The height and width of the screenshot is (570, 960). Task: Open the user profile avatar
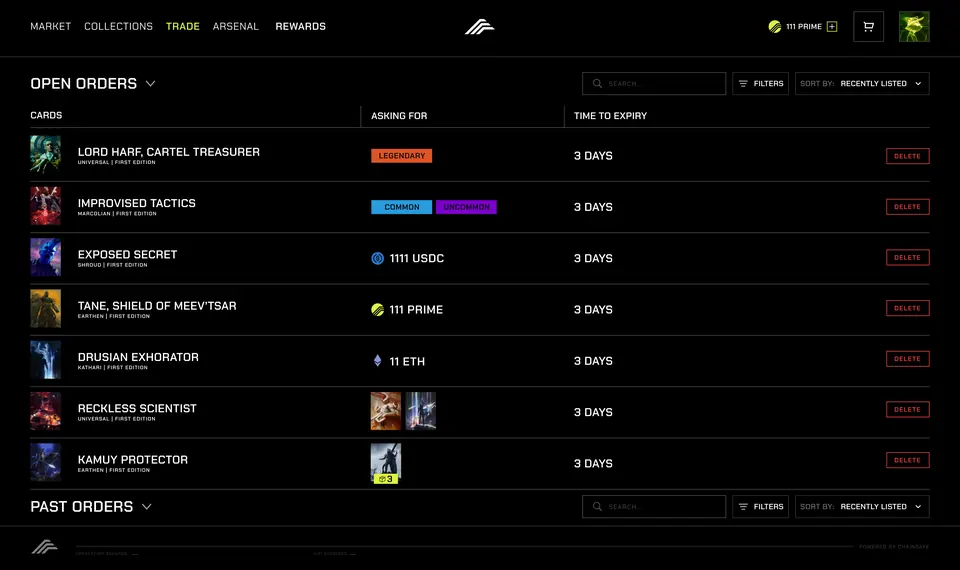(x=914, y=26)
